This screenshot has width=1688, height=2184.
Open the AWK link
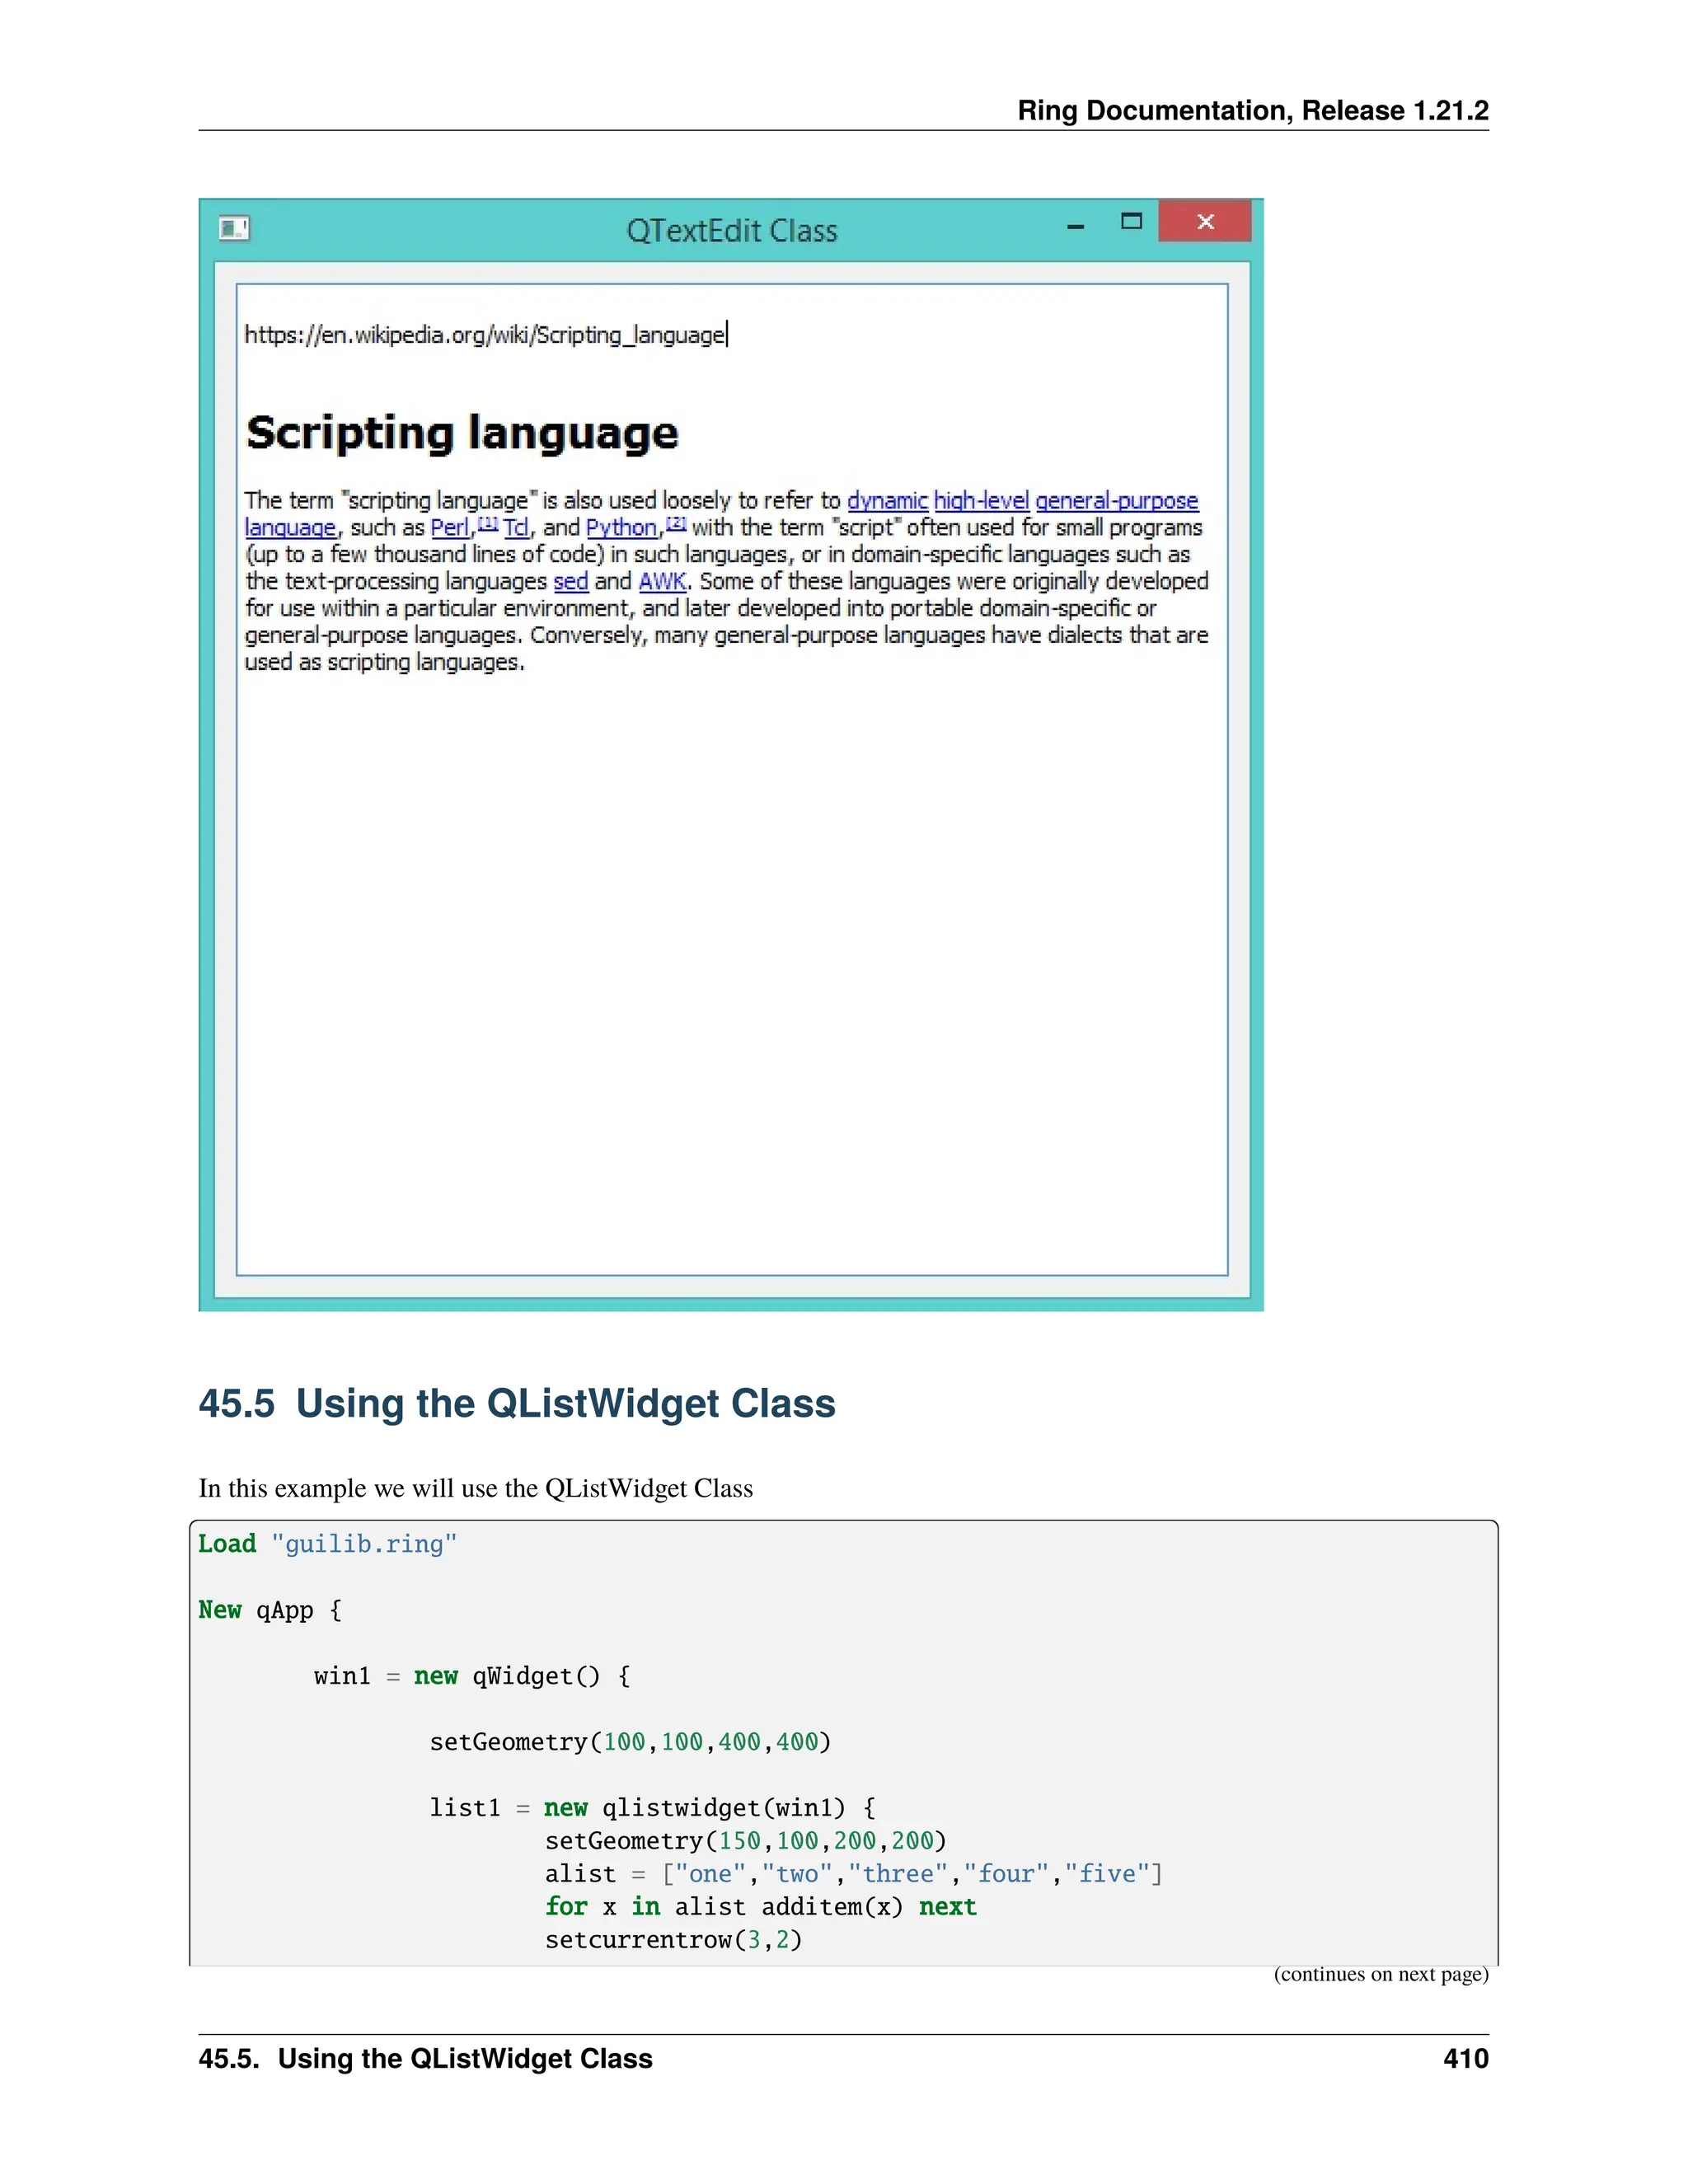(662, 582)
